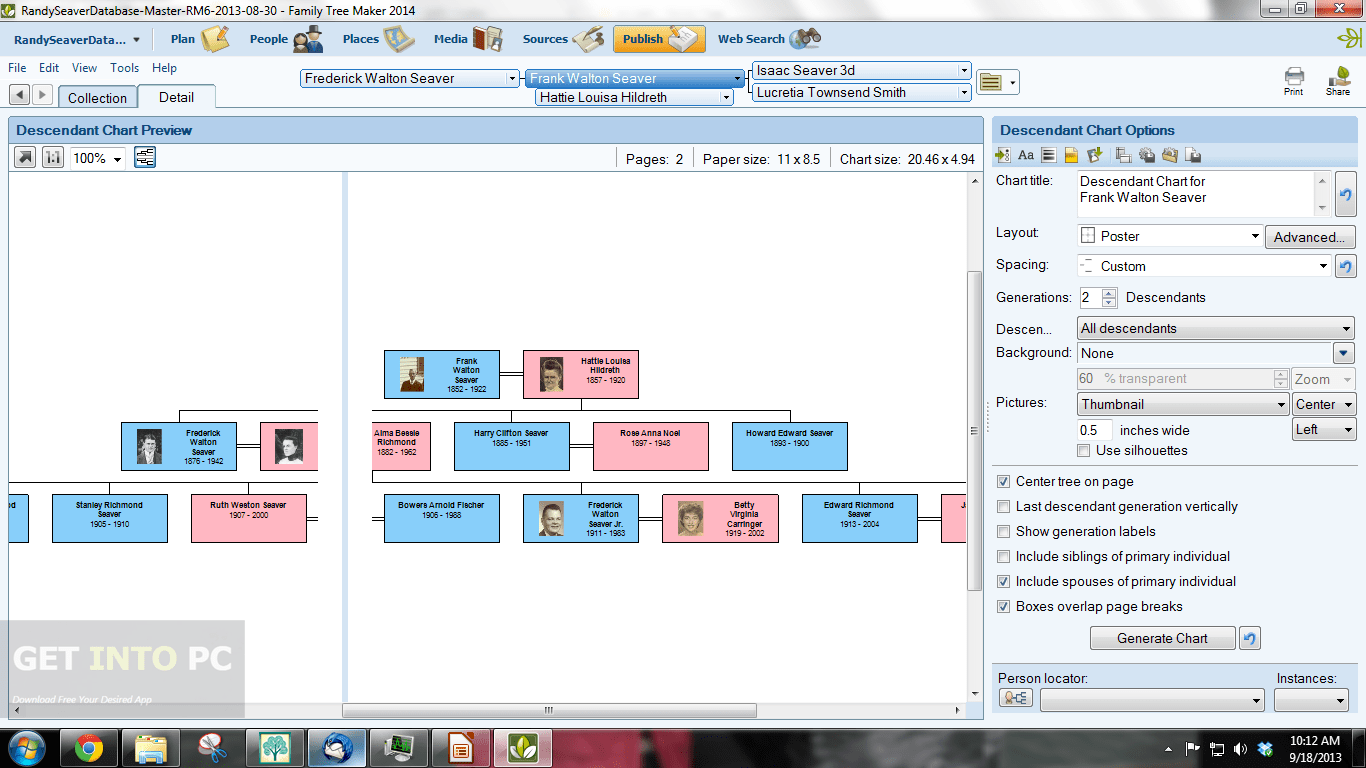Open Windows Explorer from the taskbar
The width and height of the screenshot is (1366, 768).
(150, 748)
